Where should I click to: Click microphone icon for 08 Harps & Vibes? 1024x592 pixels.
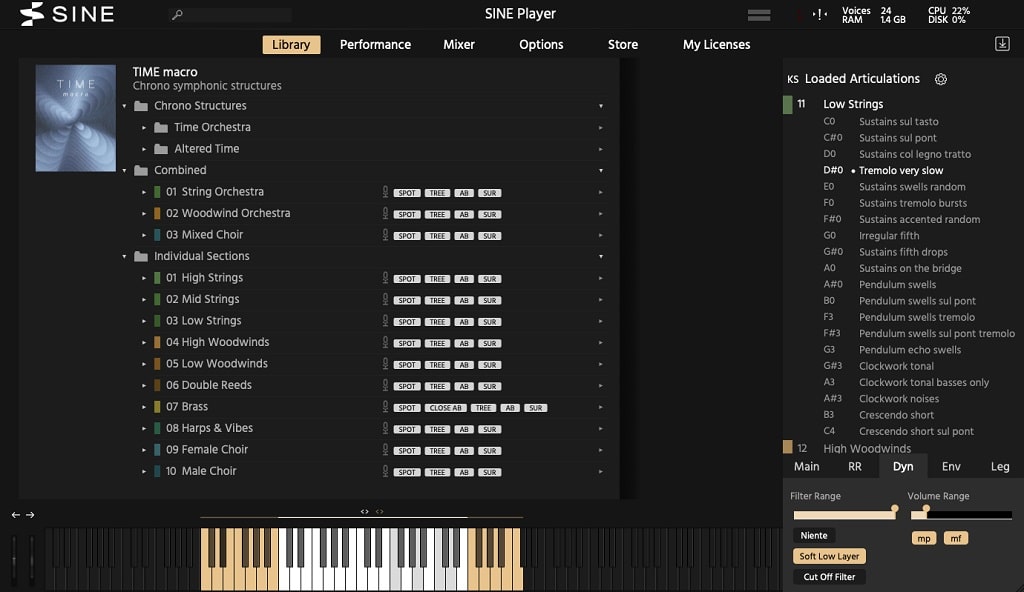[x=385, y=428]
